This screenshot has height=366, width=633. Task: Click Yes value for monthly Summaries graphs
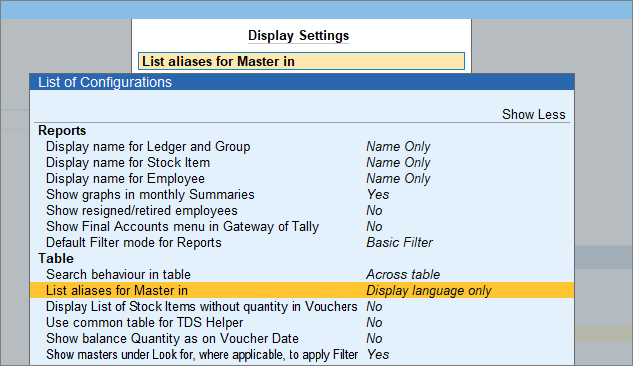(x=378, y=195)
